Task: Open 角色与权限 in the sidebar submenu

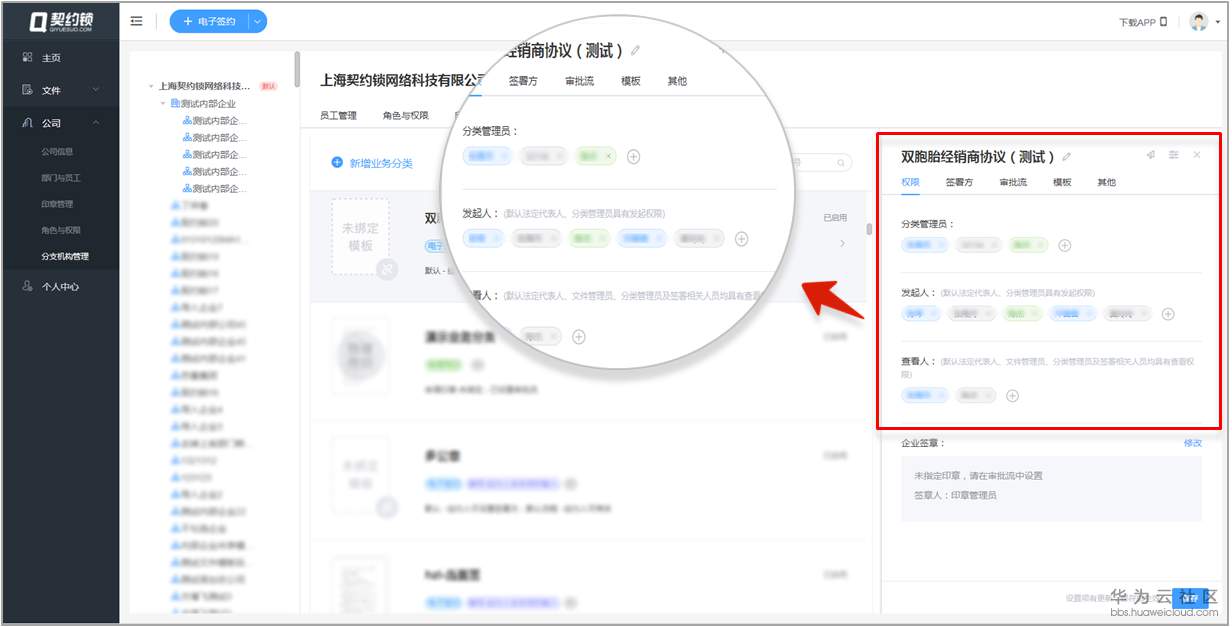Action: pyautogui.click(x=61, y=230)
